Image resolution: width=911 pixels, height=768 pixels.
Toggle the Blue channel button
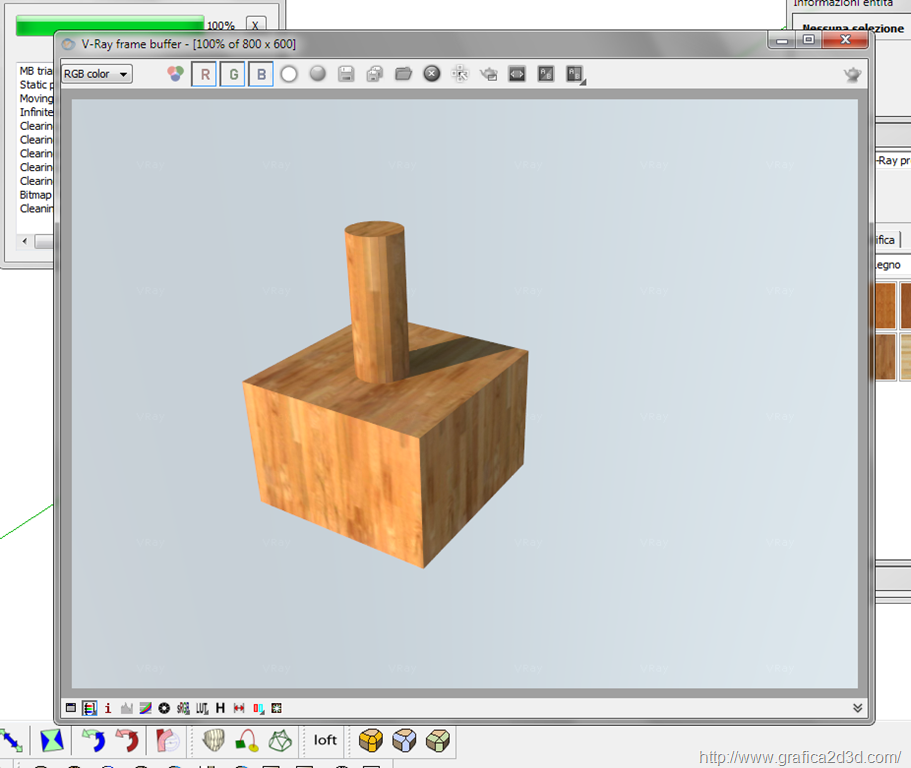[x=261, y=74]
